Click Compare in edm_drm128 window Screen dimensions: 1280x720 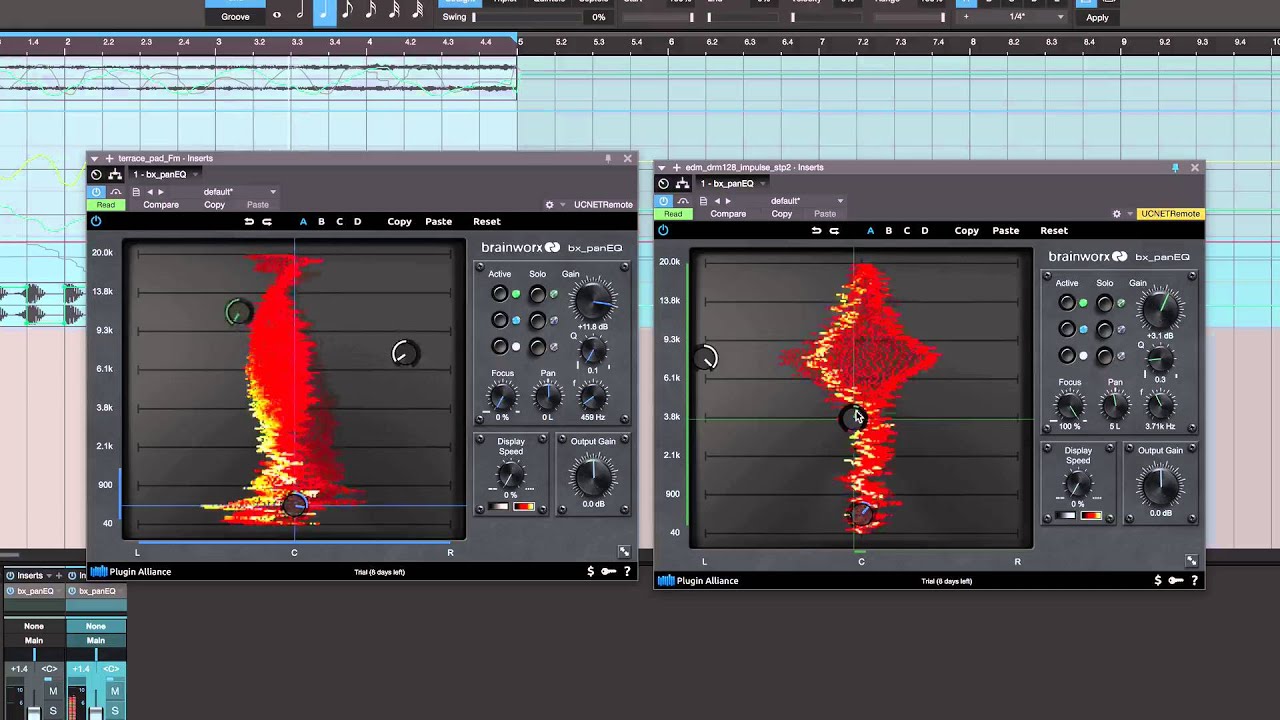(728, 214)
